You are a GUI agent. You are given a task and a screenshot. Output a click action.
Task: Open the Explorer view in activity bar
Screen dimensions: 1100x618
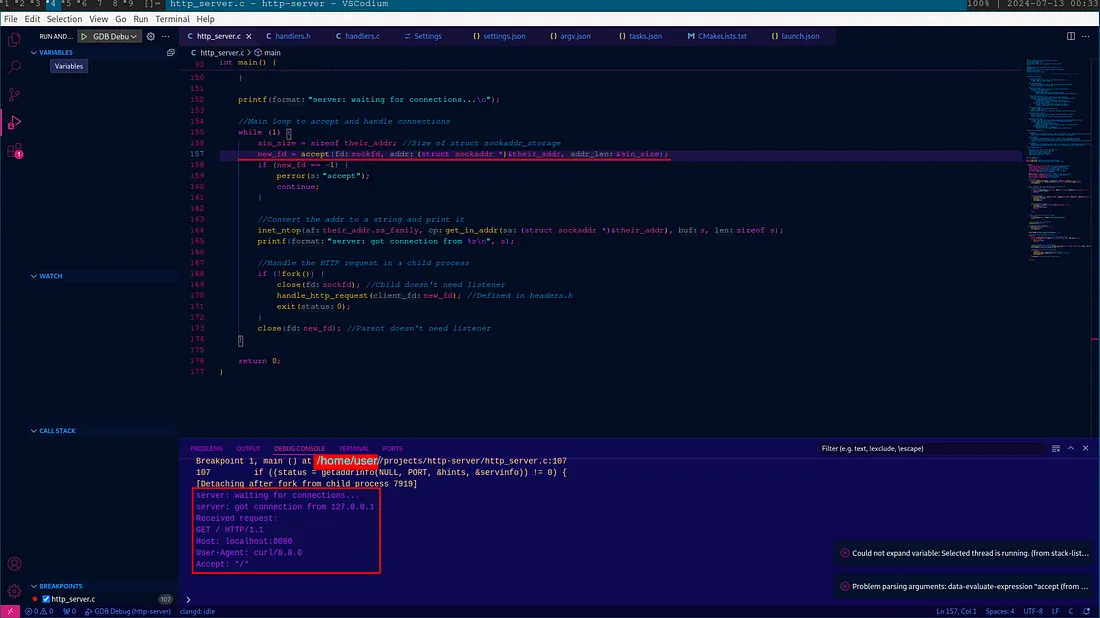[14, 40]
